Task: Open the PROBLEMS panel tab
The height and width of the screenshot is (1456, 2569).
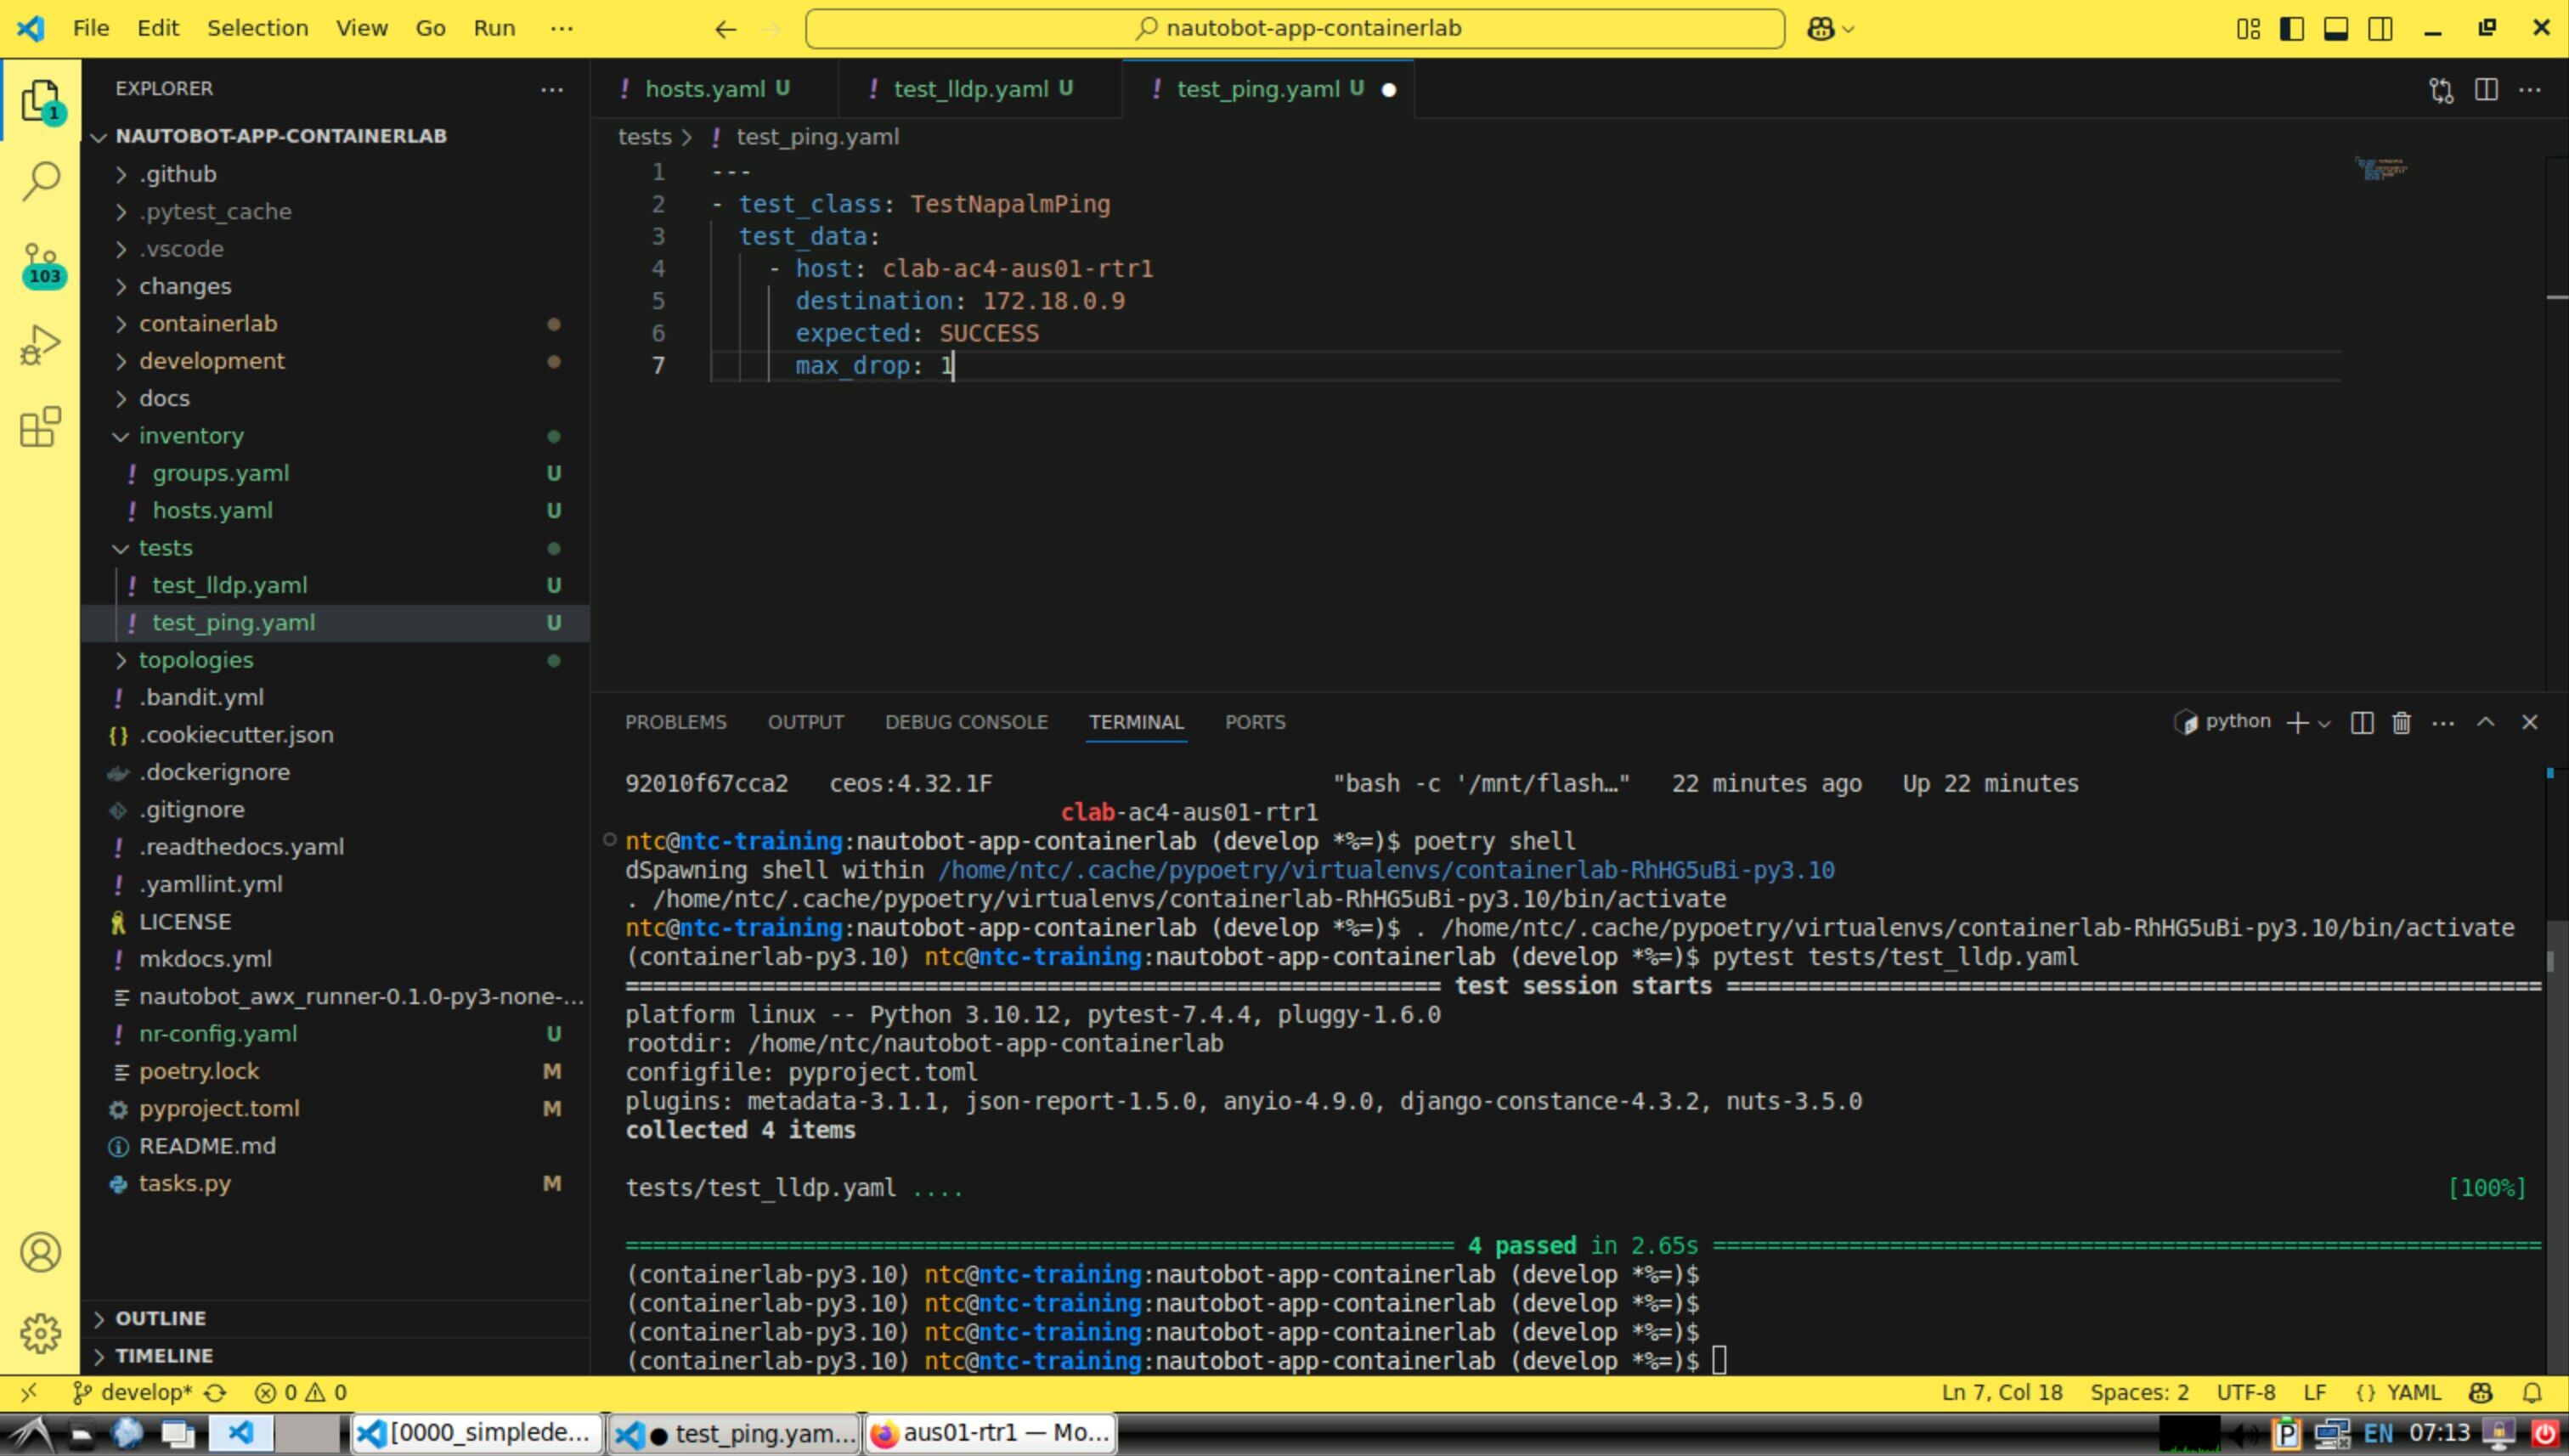Action: pos(675,722)
